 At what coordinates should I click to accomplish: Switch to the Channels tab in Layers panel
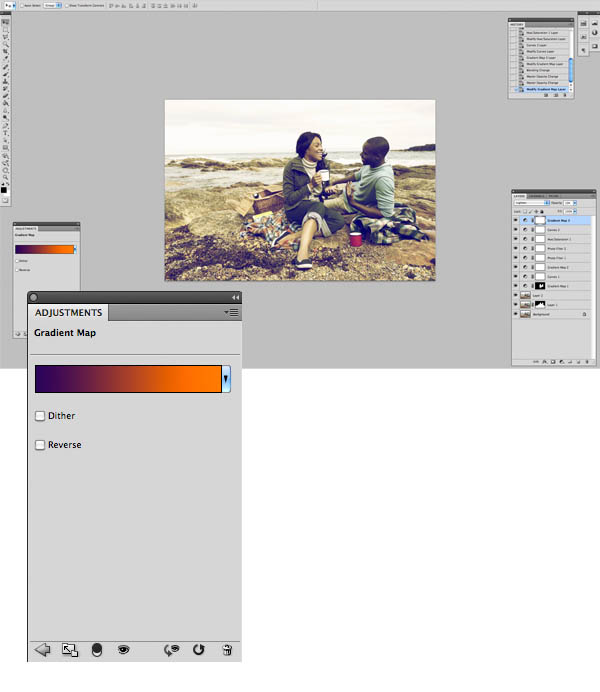click(537, 196)
